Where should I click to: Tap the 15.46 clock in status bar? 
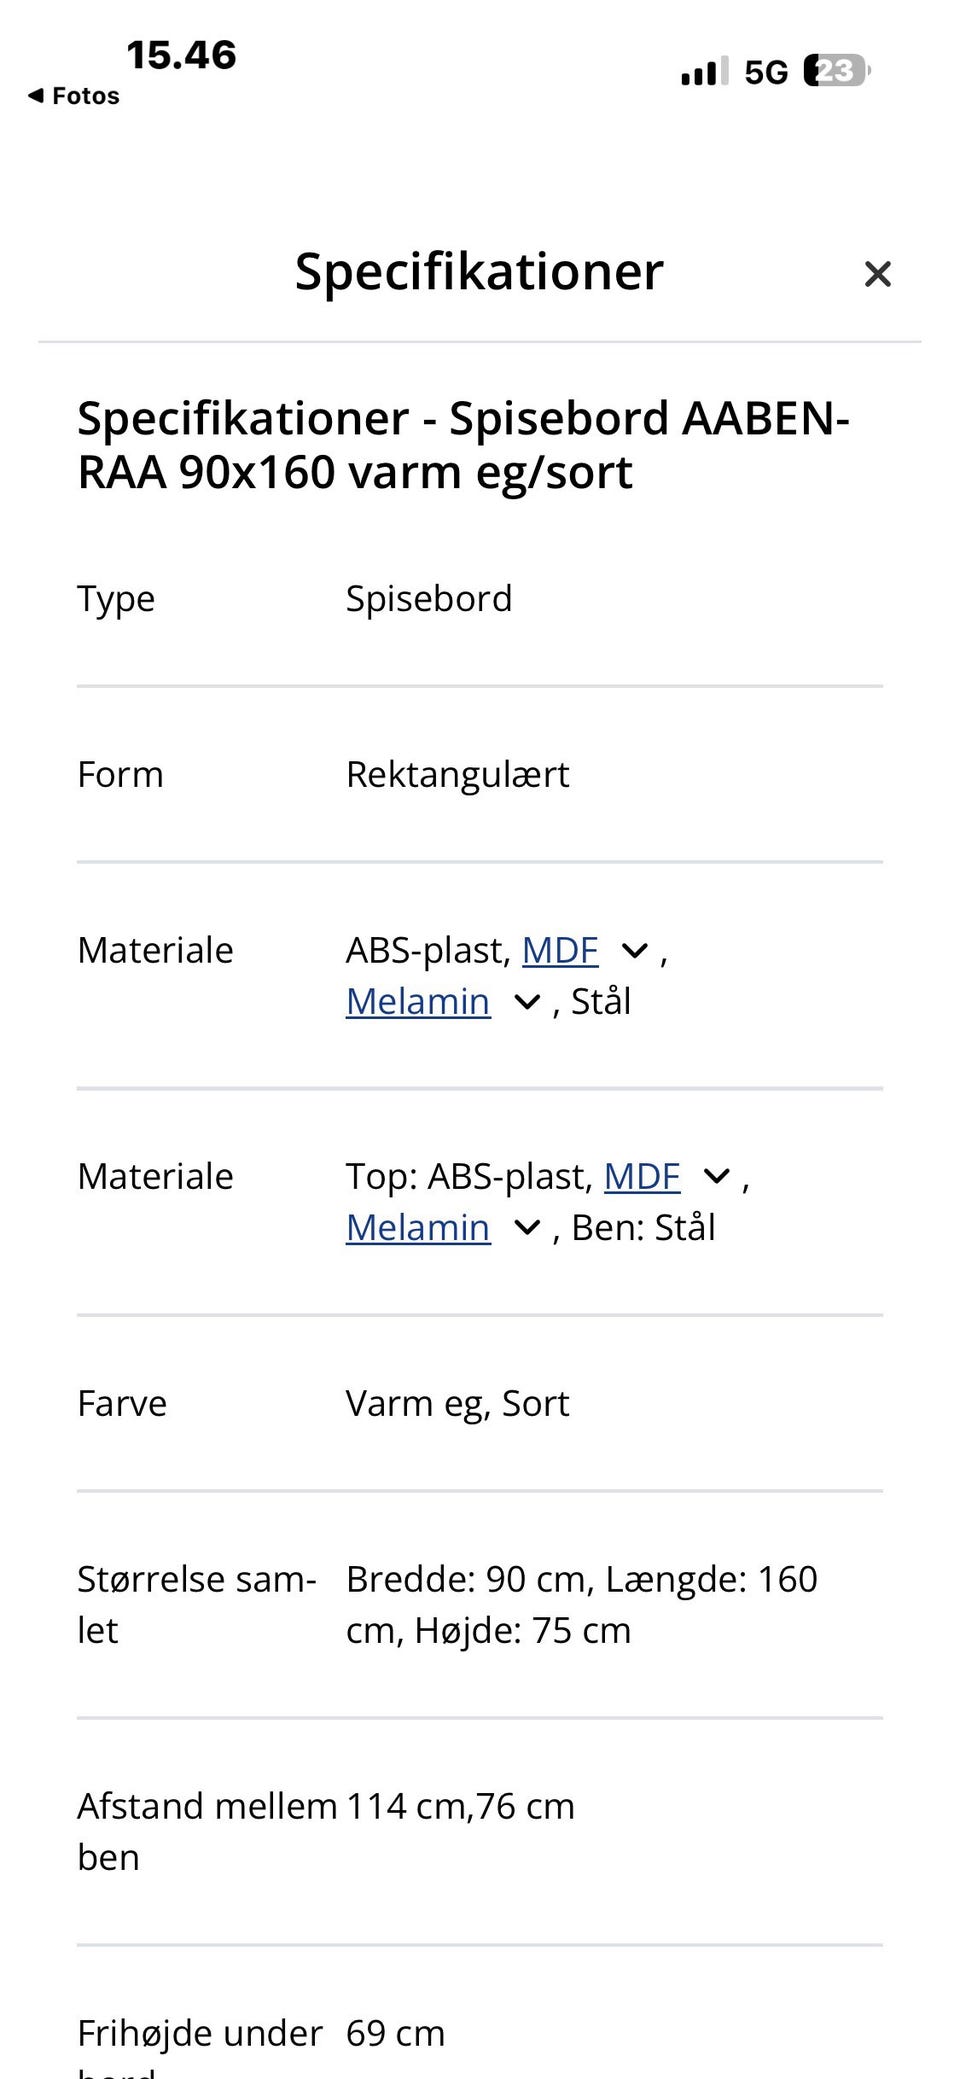[x=181, y=55]
